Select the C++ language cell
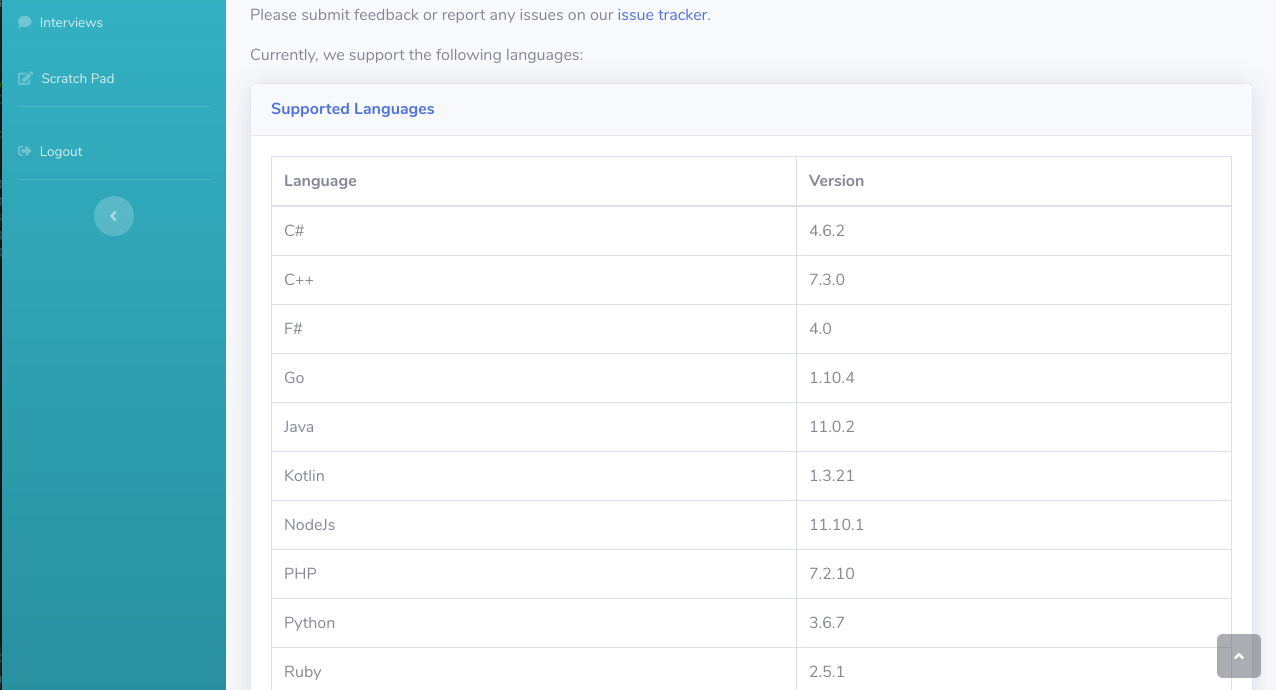The width and height of the screenshot is (1276, 690). (x=534, y=280)
